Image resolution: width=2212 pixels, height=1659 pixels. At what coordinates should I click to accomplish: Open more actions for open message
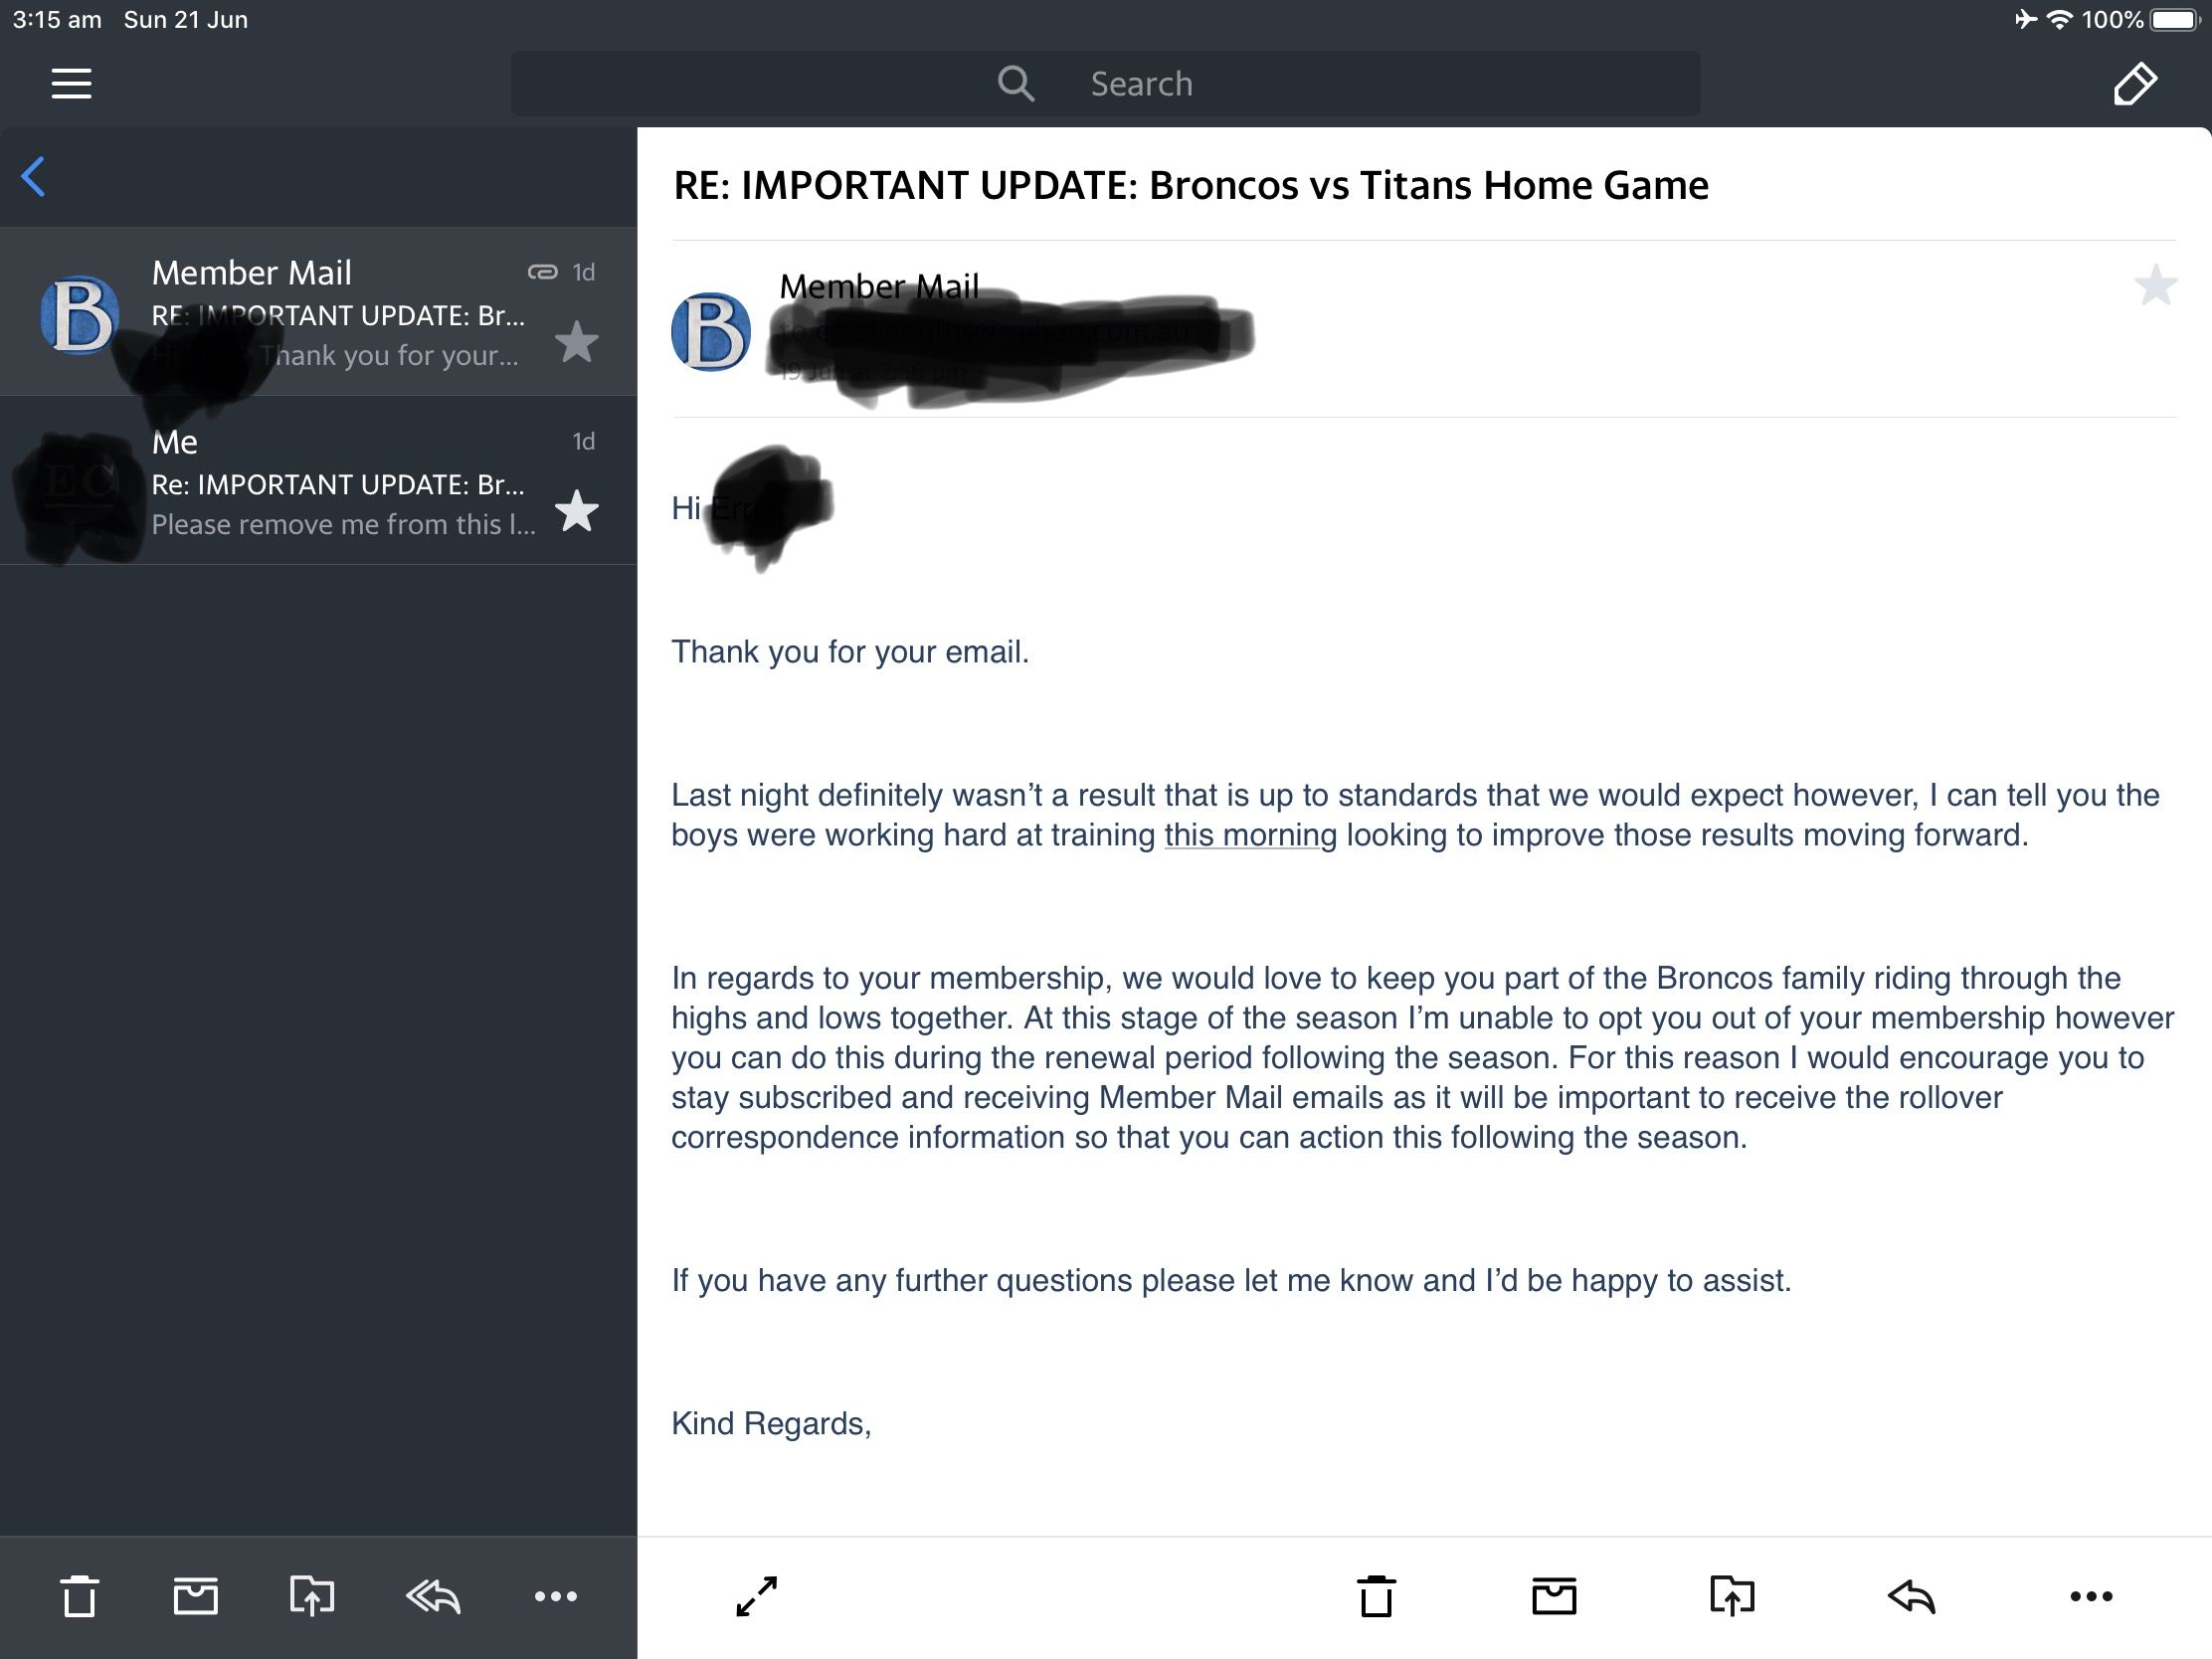2091,1596
